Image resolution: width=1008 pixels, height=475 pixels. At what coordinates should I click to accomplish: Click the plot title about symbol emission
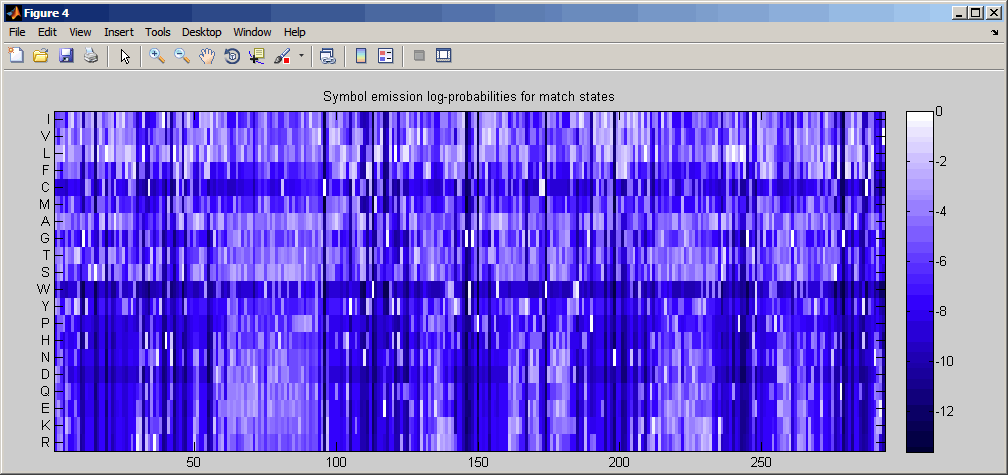(x=468, y=97)
